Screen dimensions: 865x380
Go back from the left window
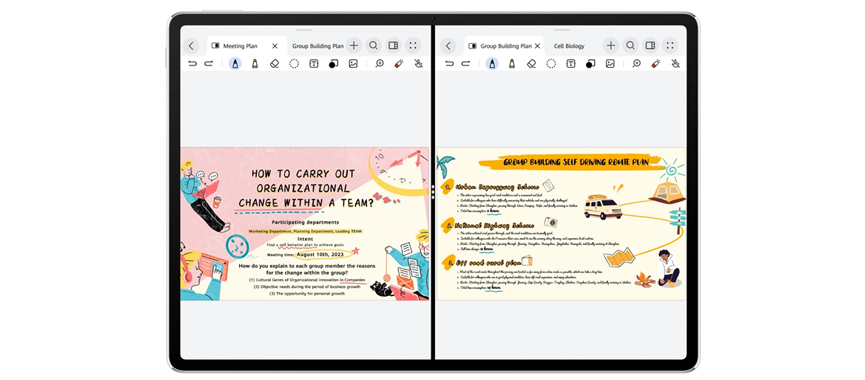point(191,45)
